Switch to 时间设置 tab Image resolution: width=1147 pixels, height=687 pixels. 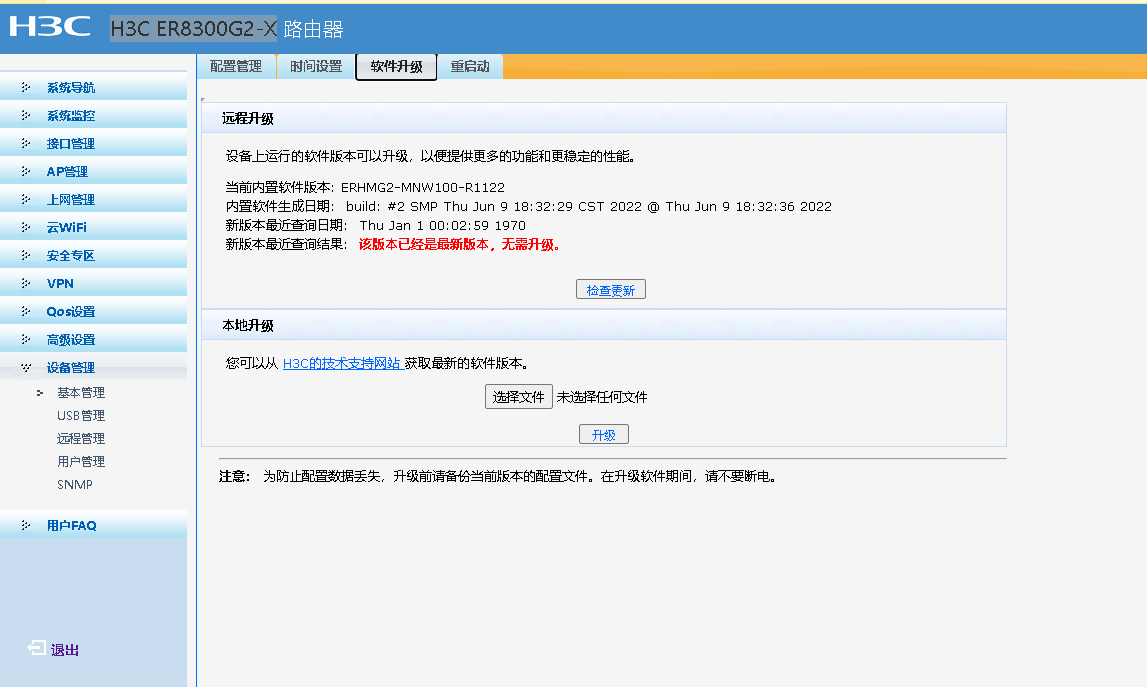point(316,67)
